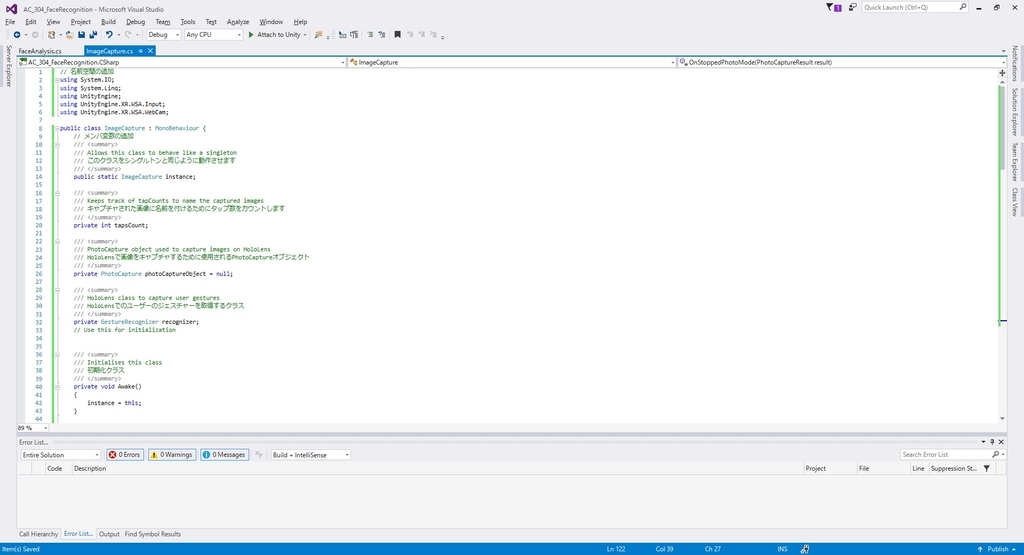Click the Undo arrow icon
Image resolution: width=1024 pixels, height=555 pixels.
(109, 35)
